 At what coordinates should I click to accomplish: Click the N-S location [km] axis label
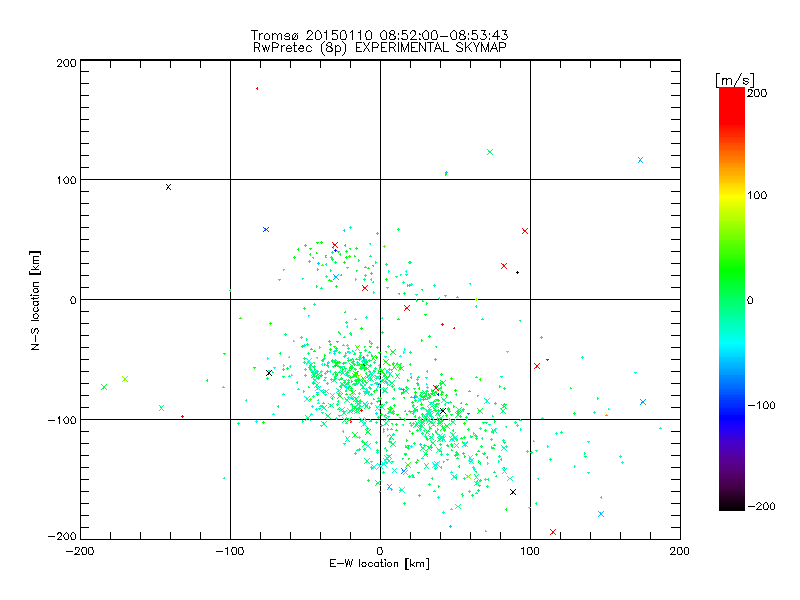[35, 300]
